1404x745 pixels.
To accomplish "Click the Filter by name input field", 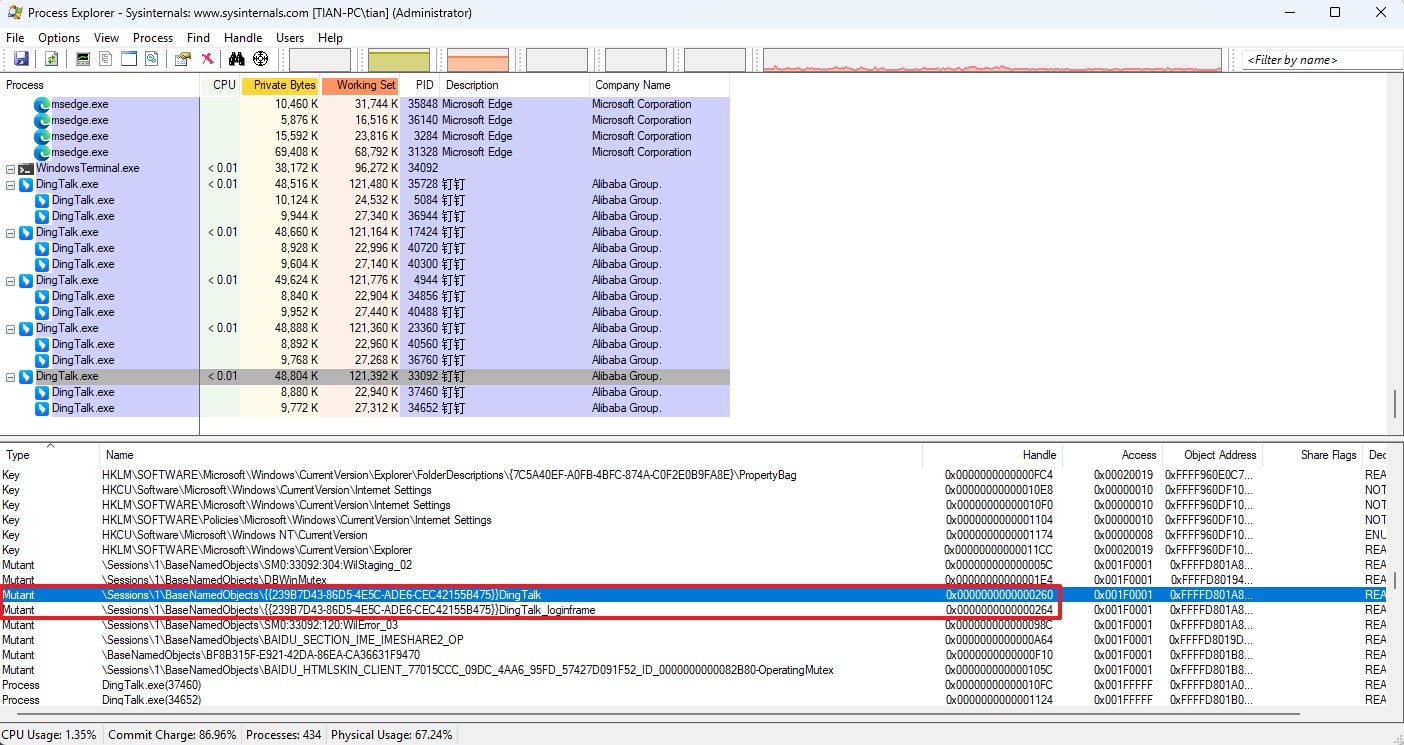I will tap(1322, 59).
